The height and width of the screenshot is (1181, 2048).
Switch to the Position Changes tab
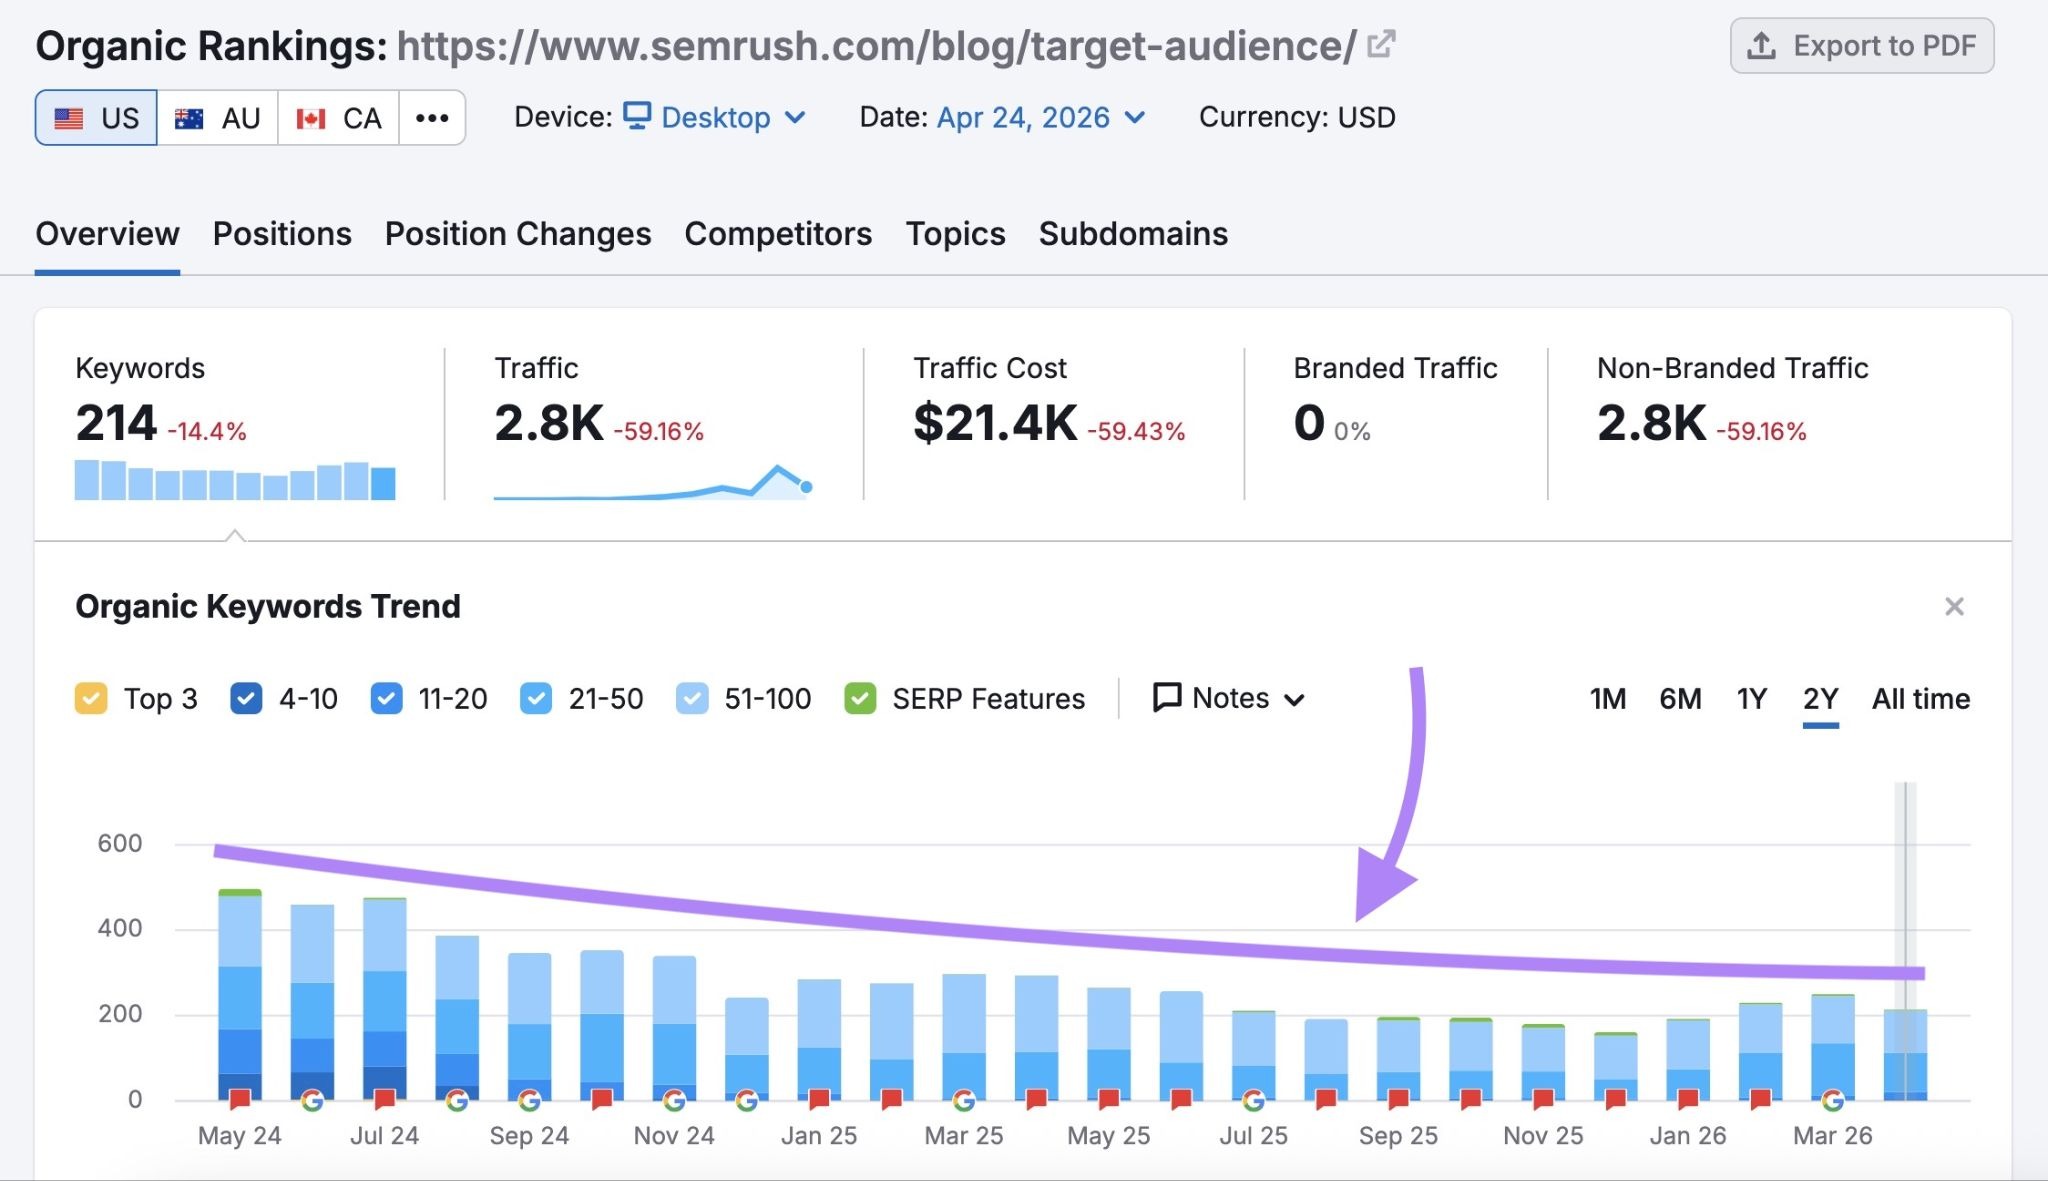(x=518, y=234)
